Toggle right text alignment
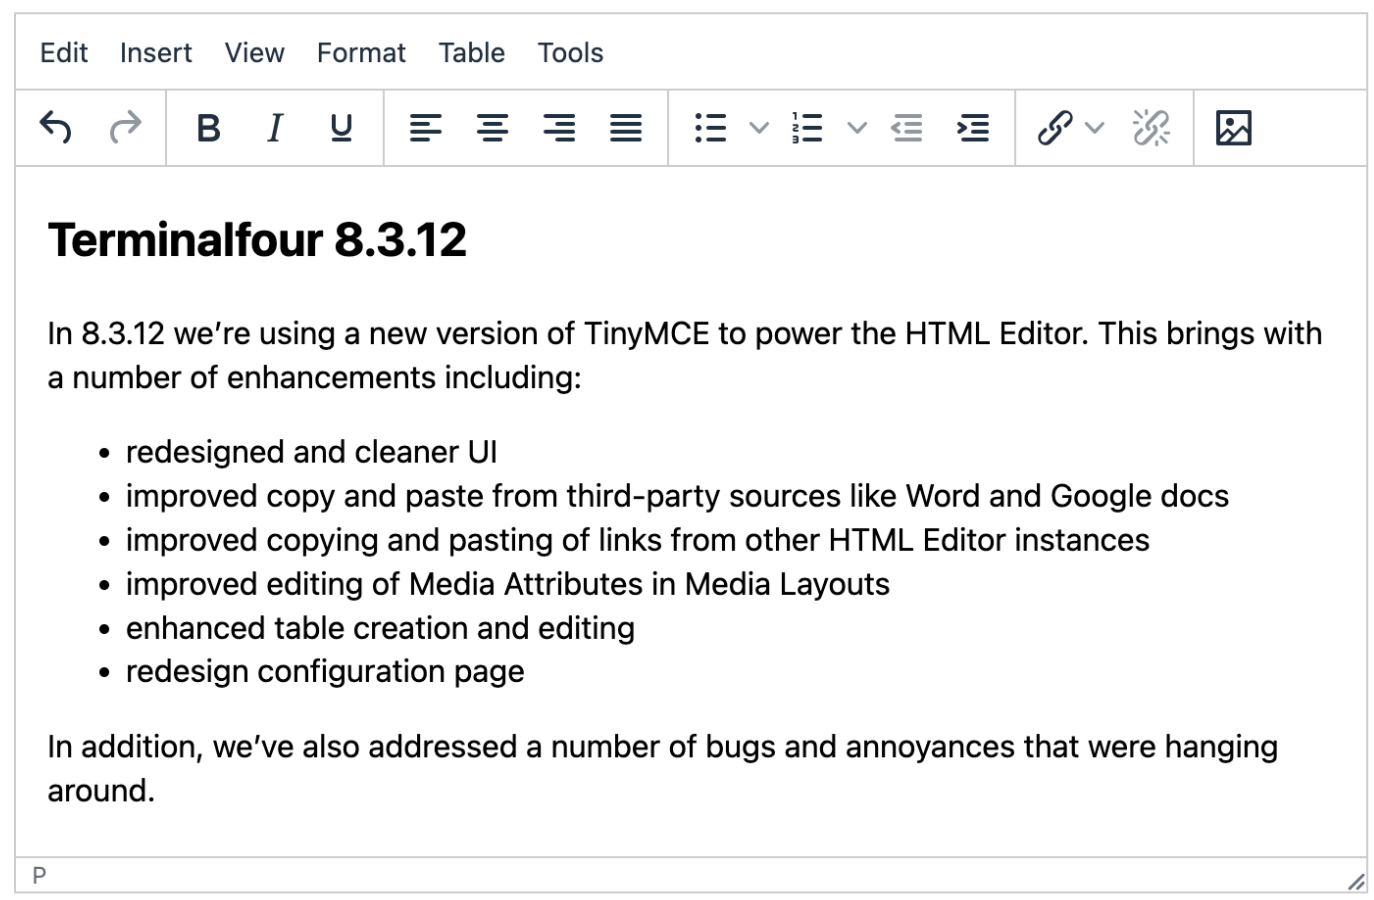Viewport: 1374px width, 900px height. (559, 128)
